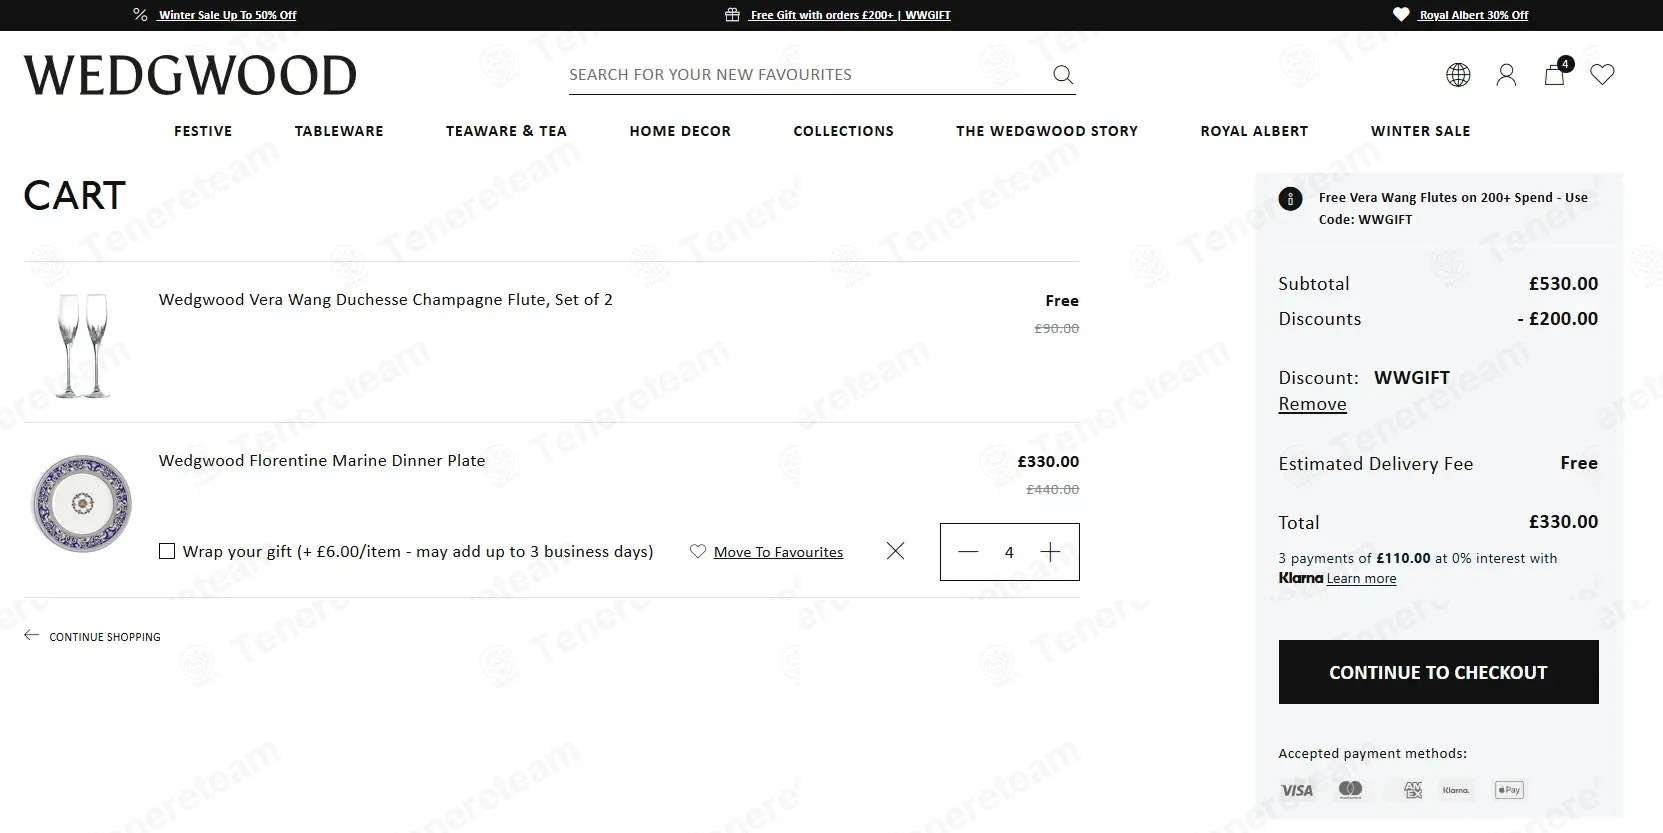This screenshot has width=1663, height=833.
Task: Click Continue Shopping link
Action: 105,637
